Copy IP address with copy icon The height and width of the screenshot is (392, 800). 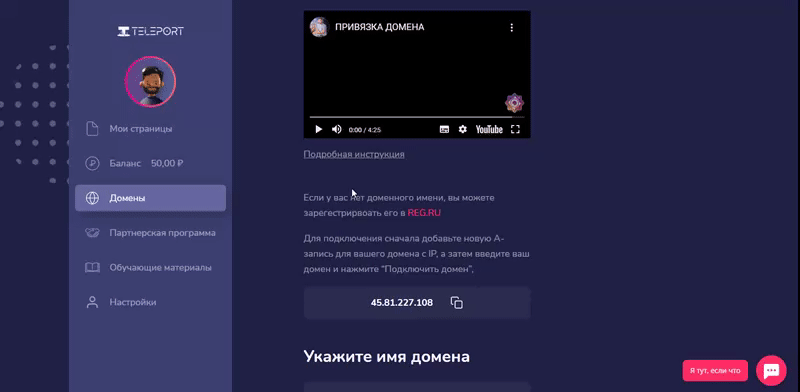pos(457,302)
